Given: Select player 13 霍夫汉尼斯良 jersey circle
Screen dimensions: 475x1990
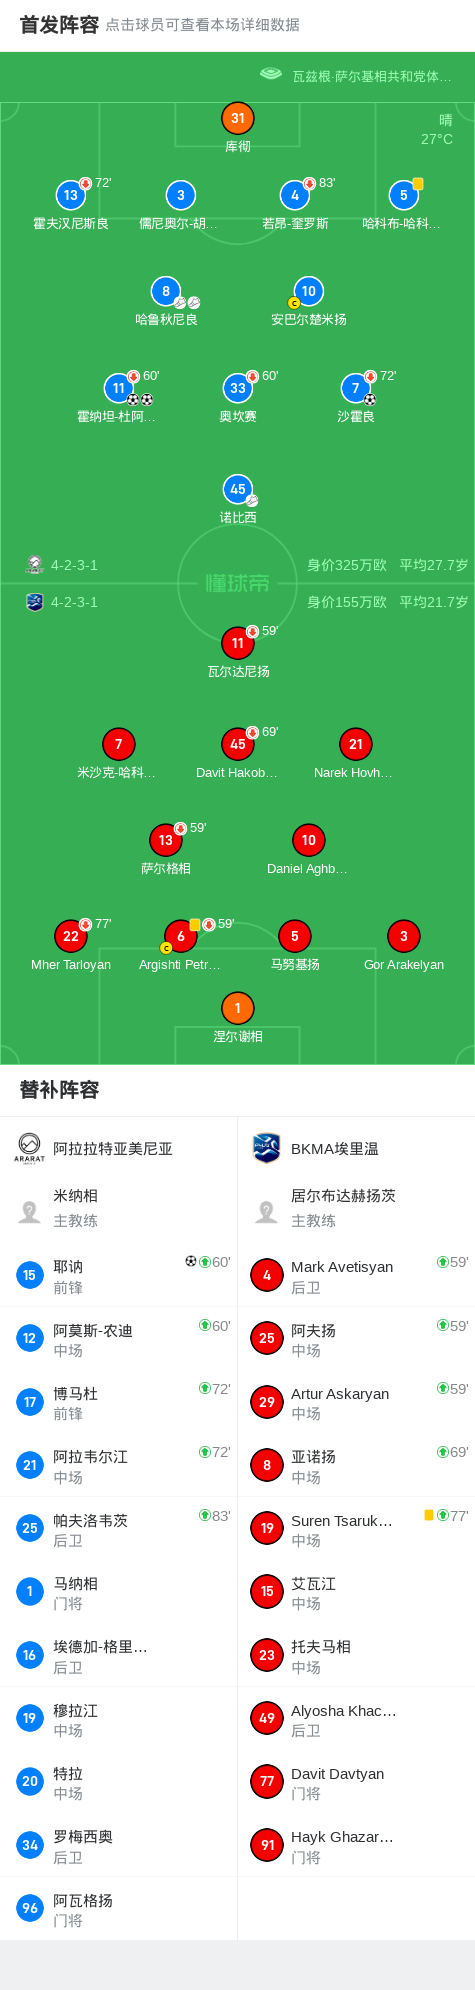Looking at the screenshot, I should (x=70, y=195).
